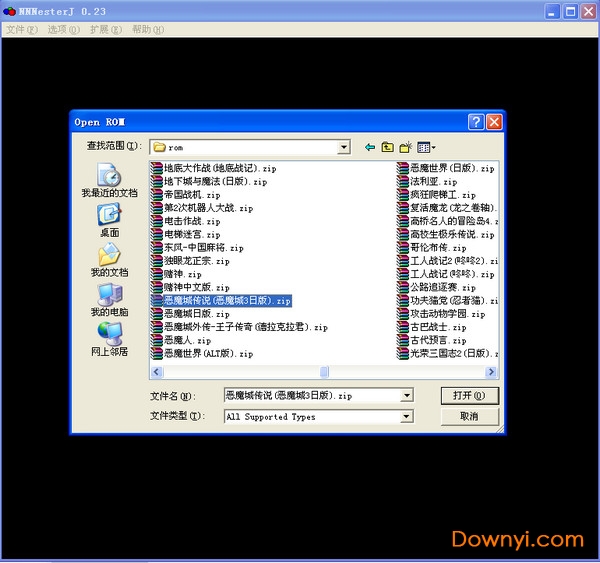Click archive icon of 赌神.zip
Viewport: 600px width, 563px height.
(x=157, y=274)
